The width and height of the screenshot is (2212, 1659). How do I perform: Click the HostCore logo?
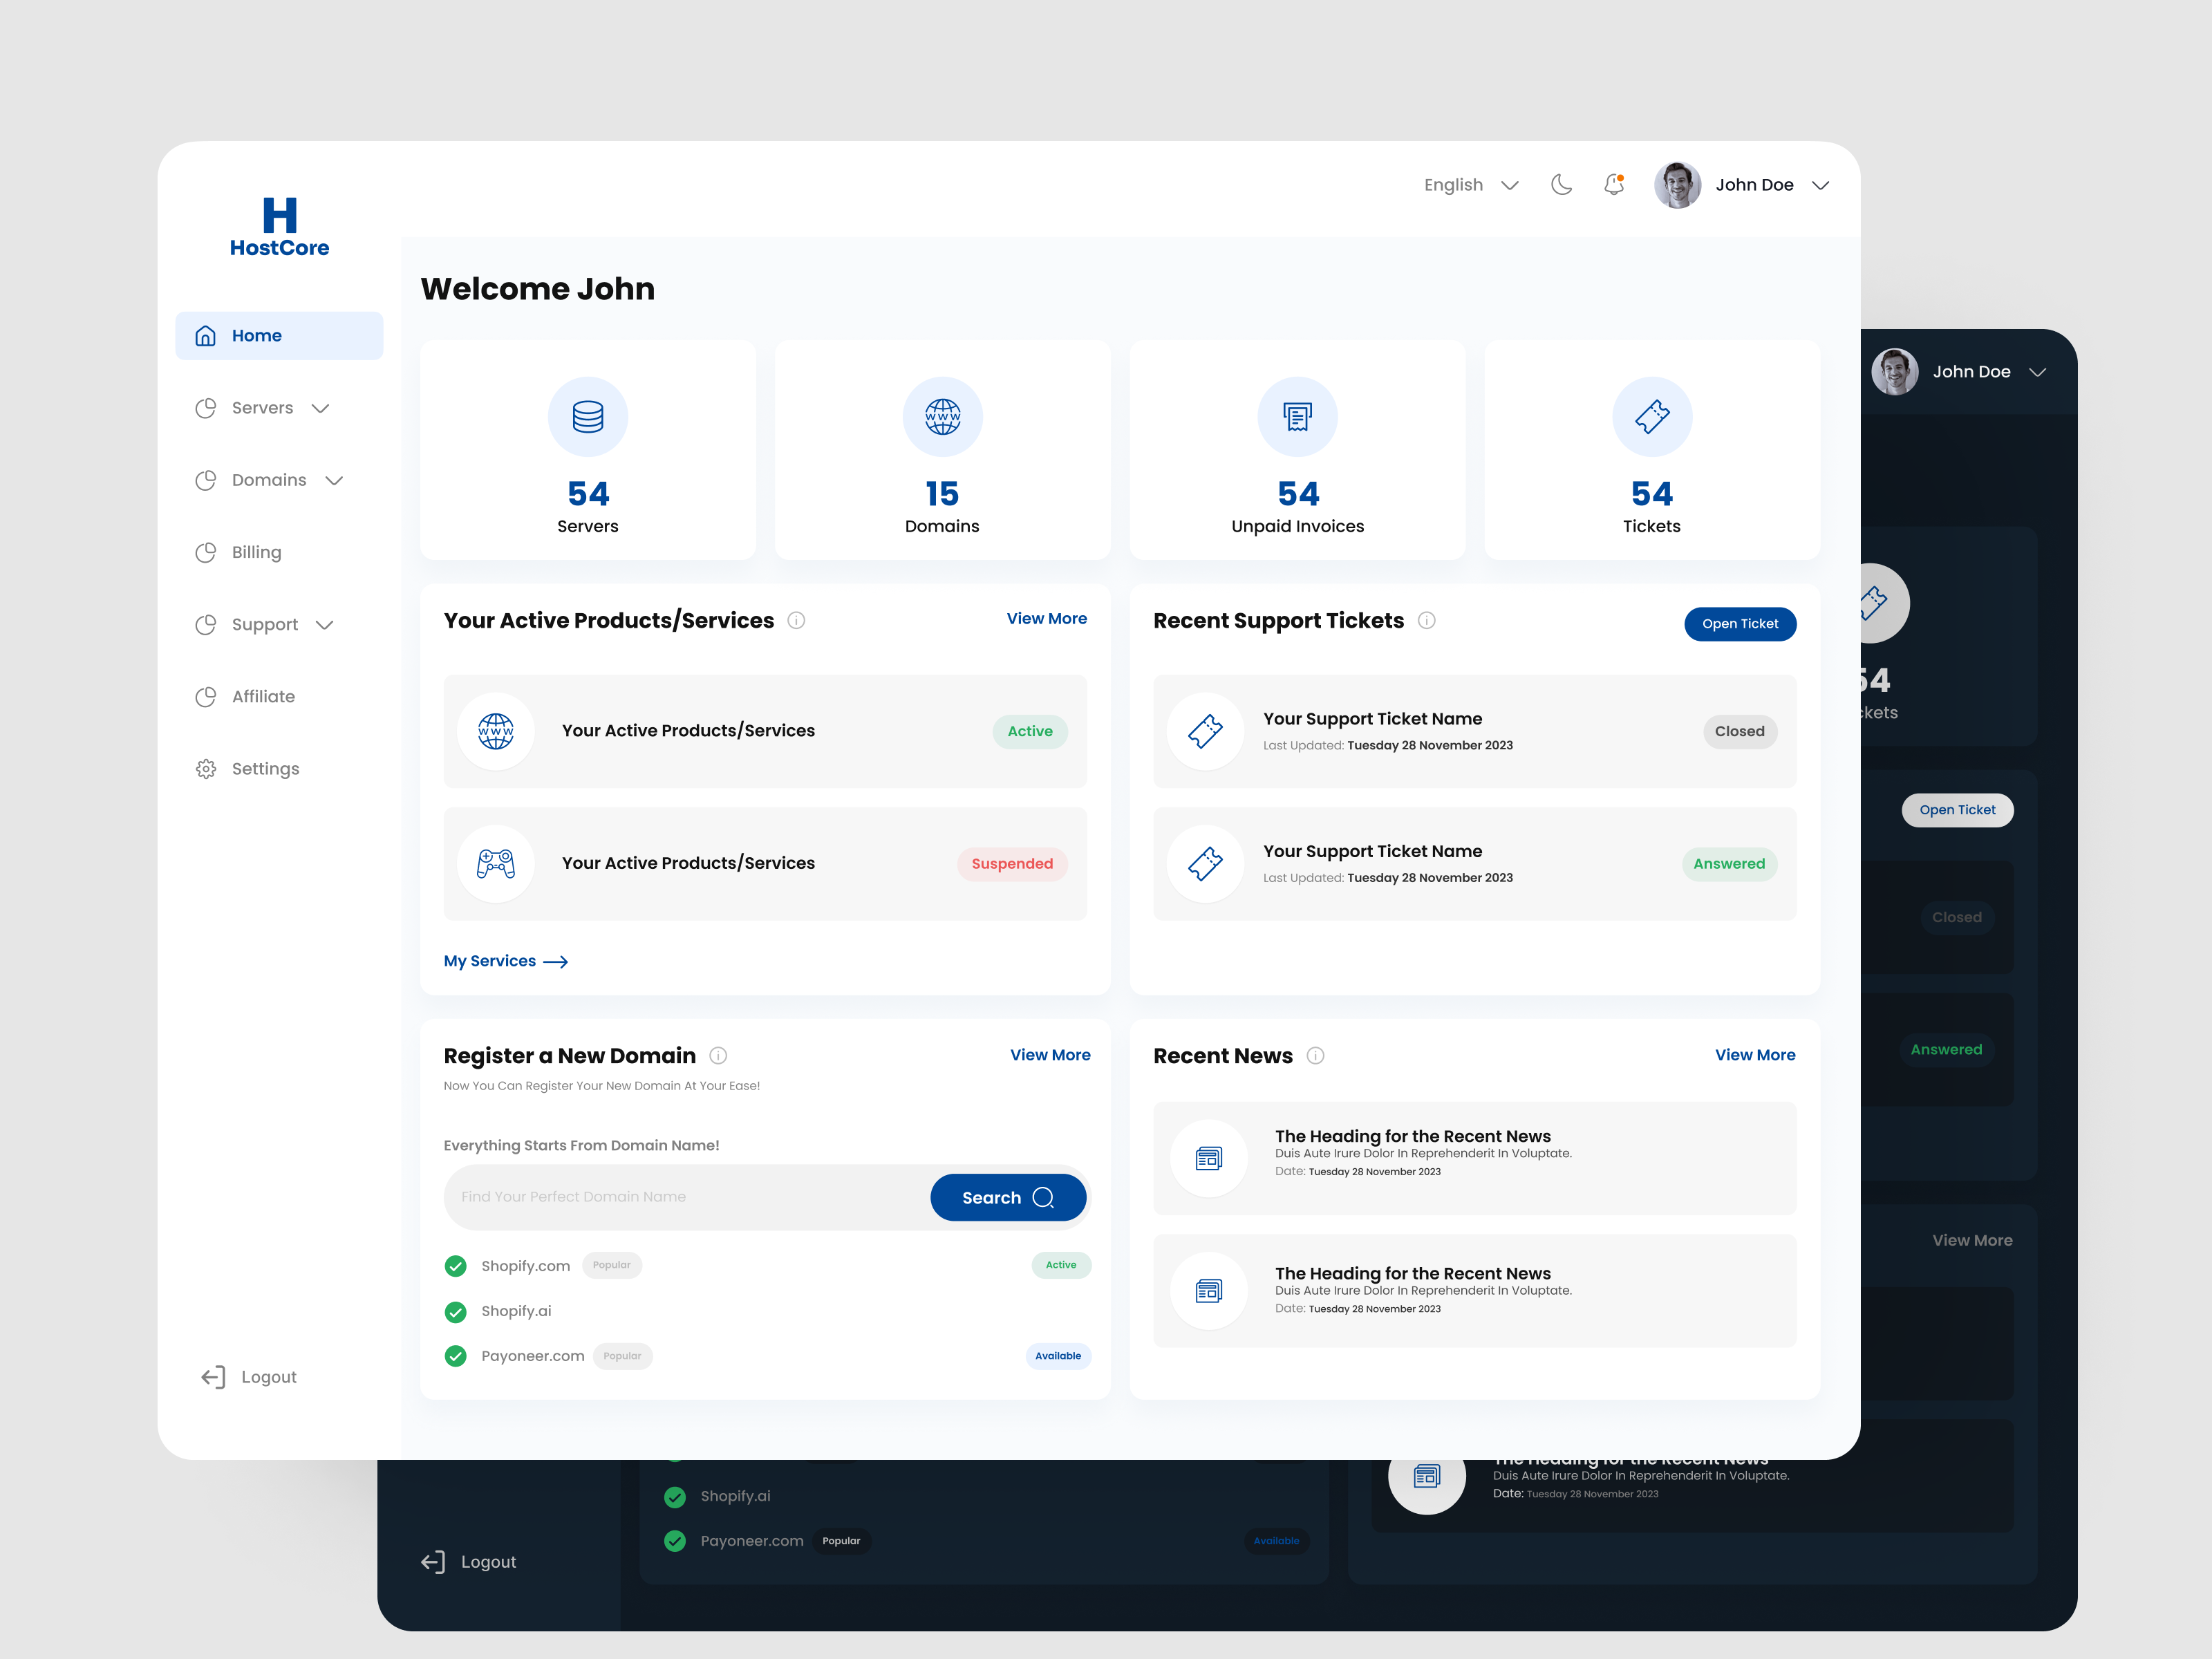(x=279, y=224)
